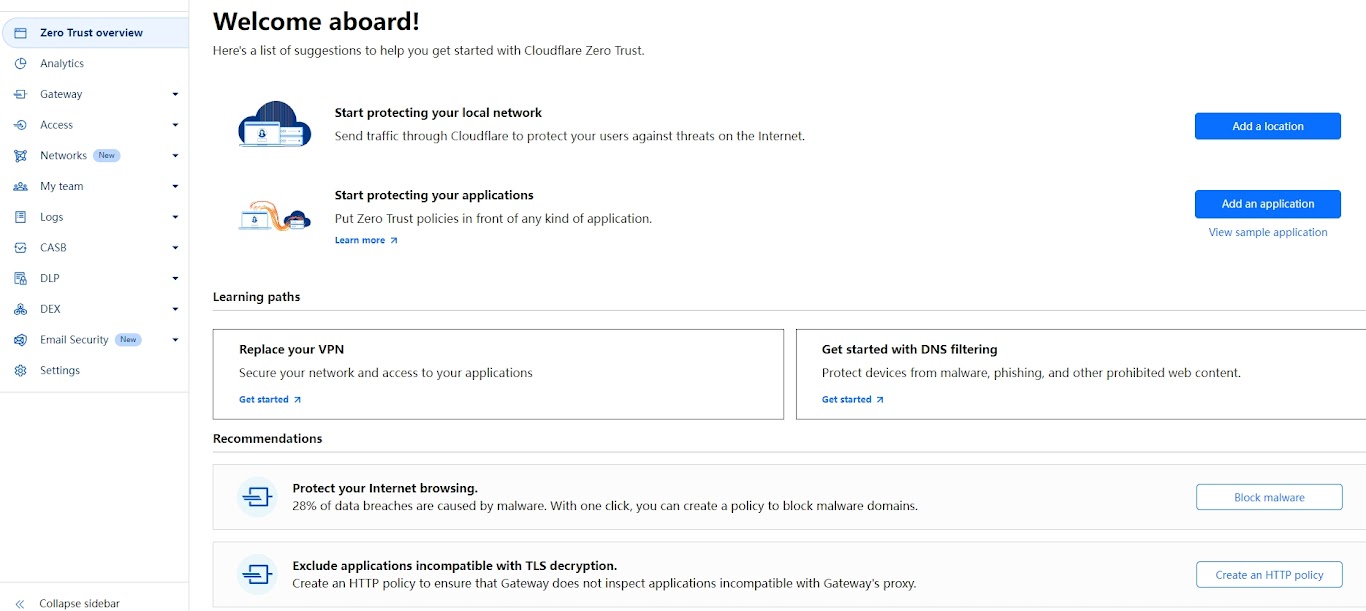Click the Learn more external-link arrow icon
The image size is (1366, 611).
pyautogui.click(x=394, y=241)
